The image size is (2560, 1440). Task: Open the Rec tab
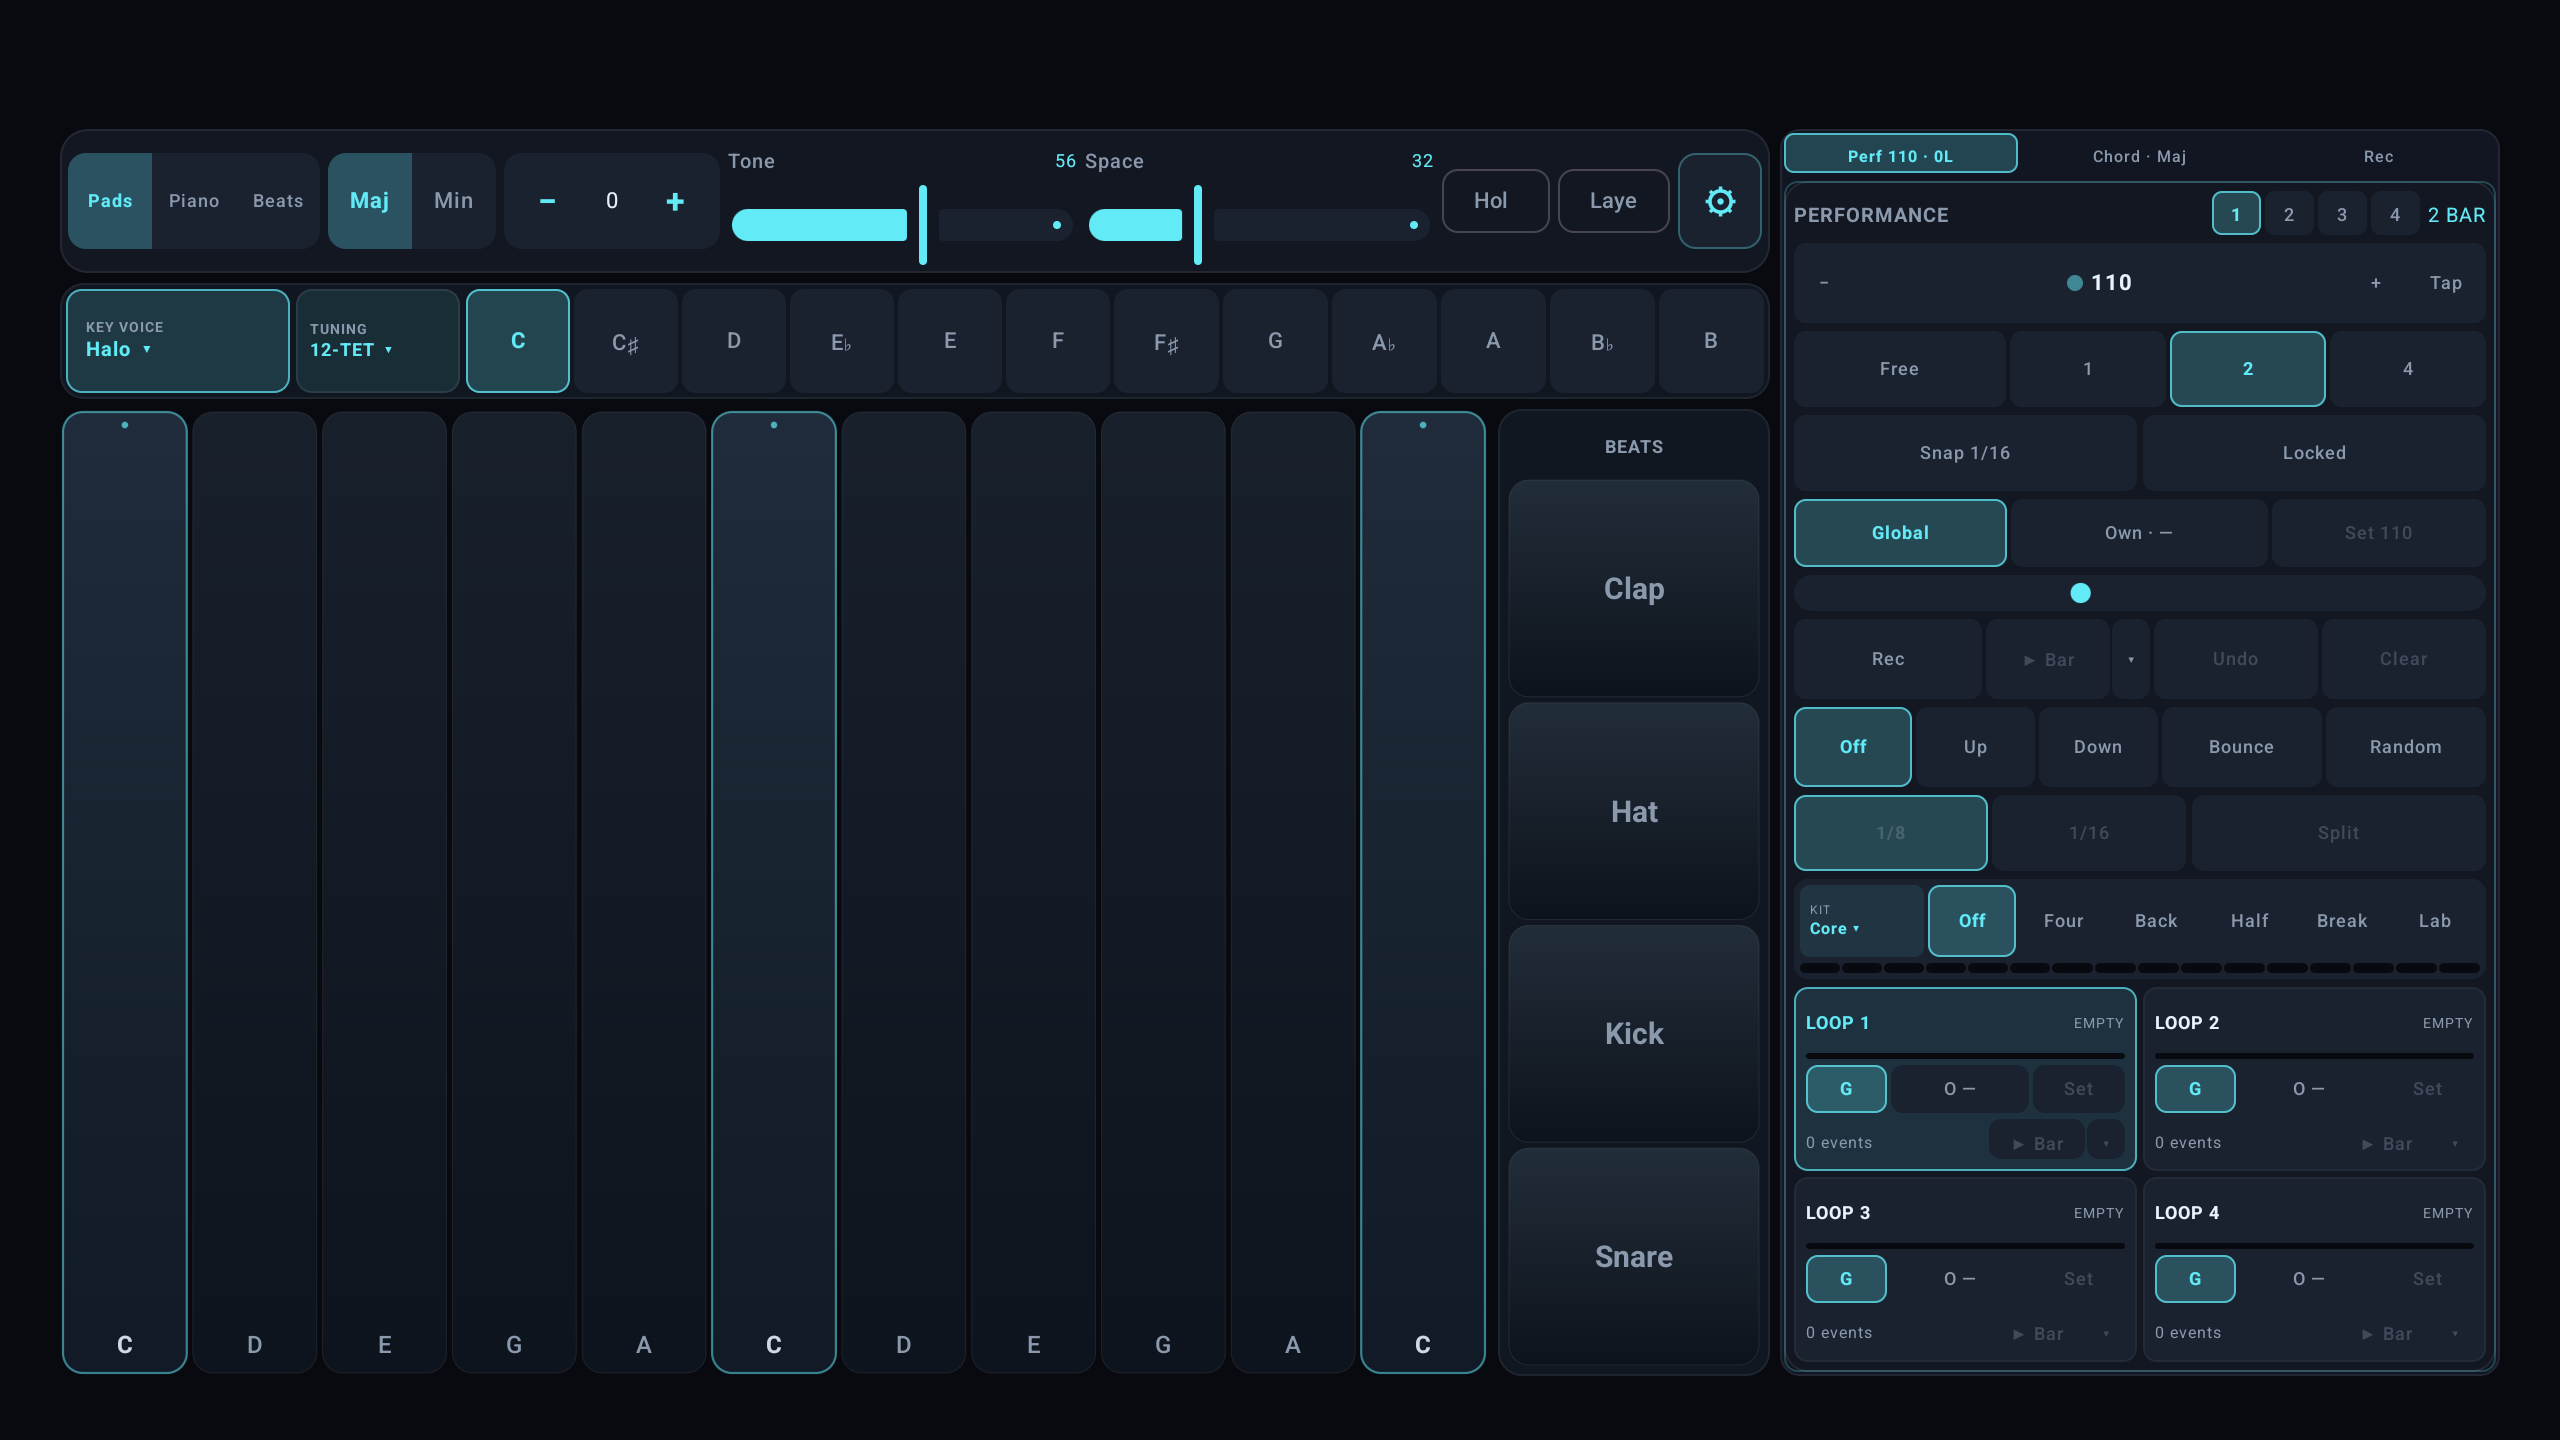pyautogui.click(x=2378, y=156)
